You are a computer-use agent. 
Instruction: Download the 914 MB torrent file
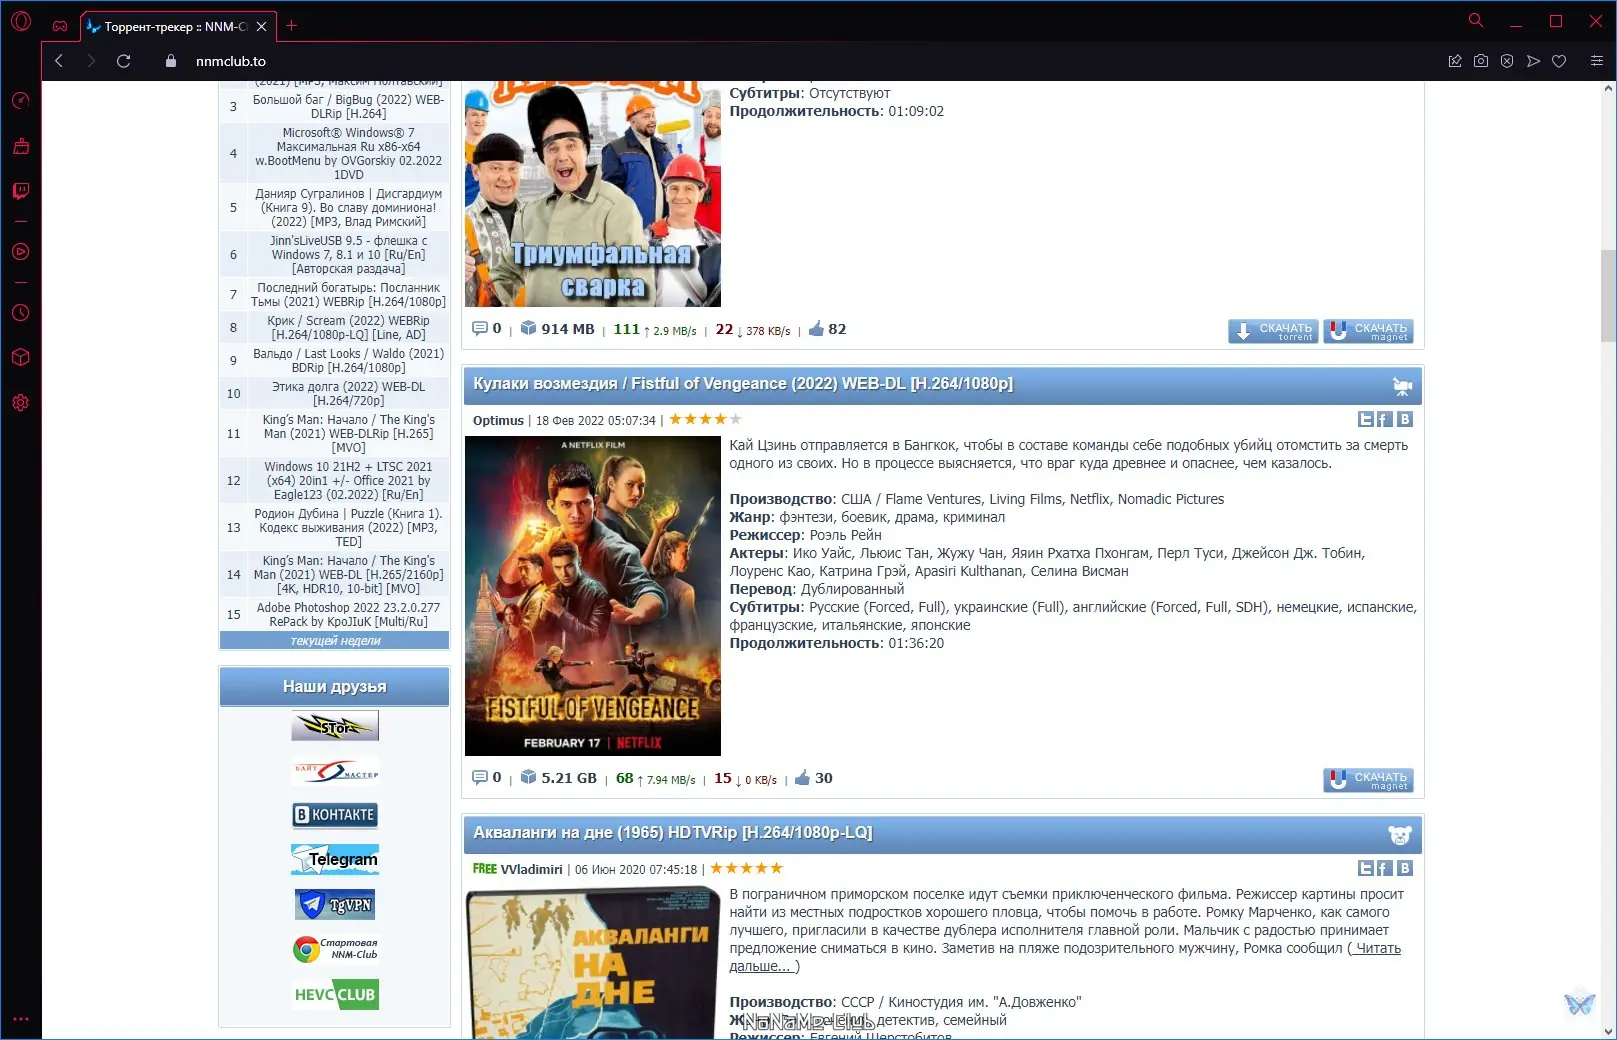pos(1273,331)
